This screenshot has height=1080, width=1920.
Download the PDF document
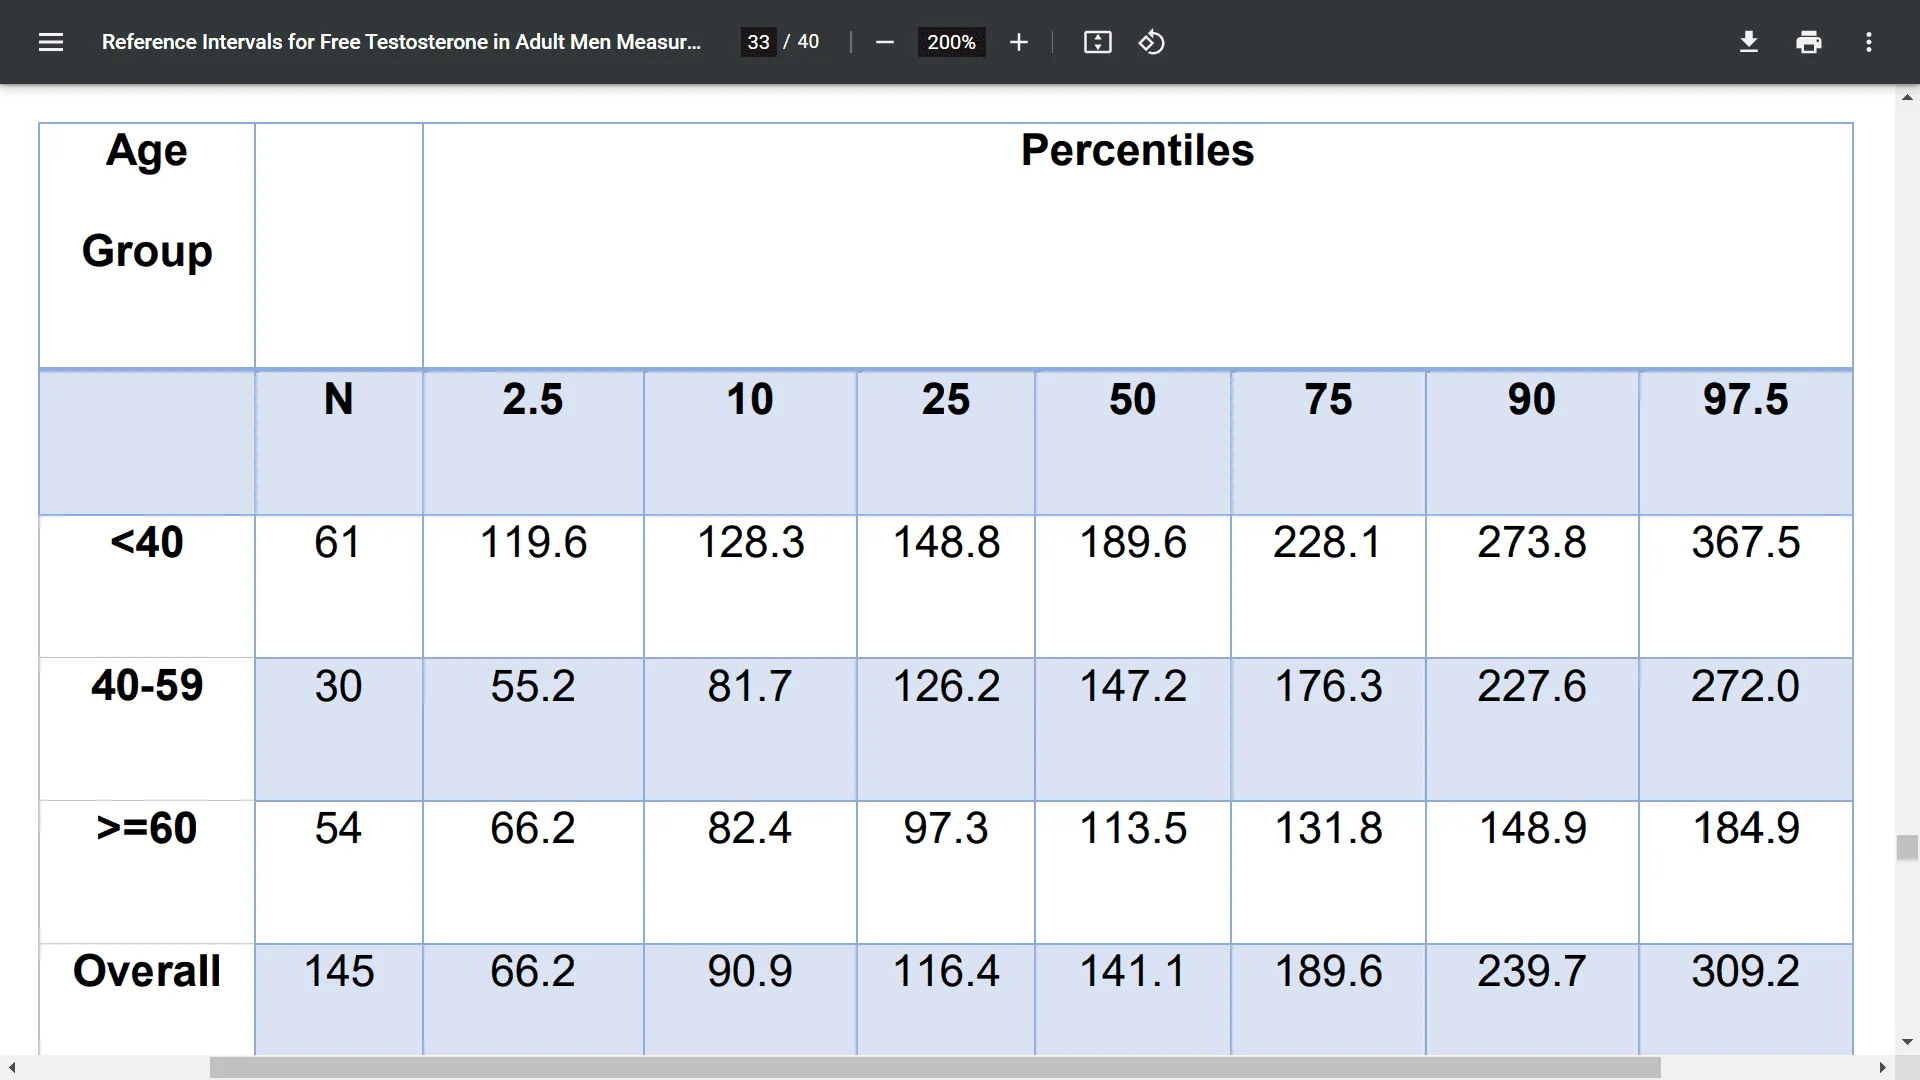1748,42
